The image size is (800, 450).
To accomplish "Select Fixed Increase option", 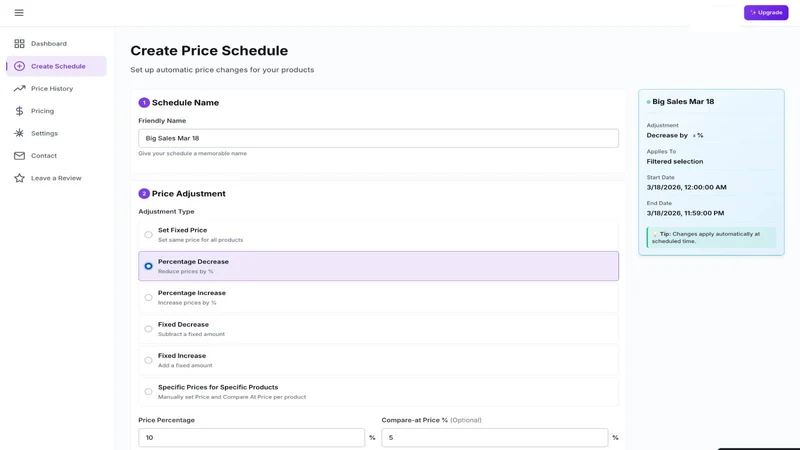I will point(379,360).
